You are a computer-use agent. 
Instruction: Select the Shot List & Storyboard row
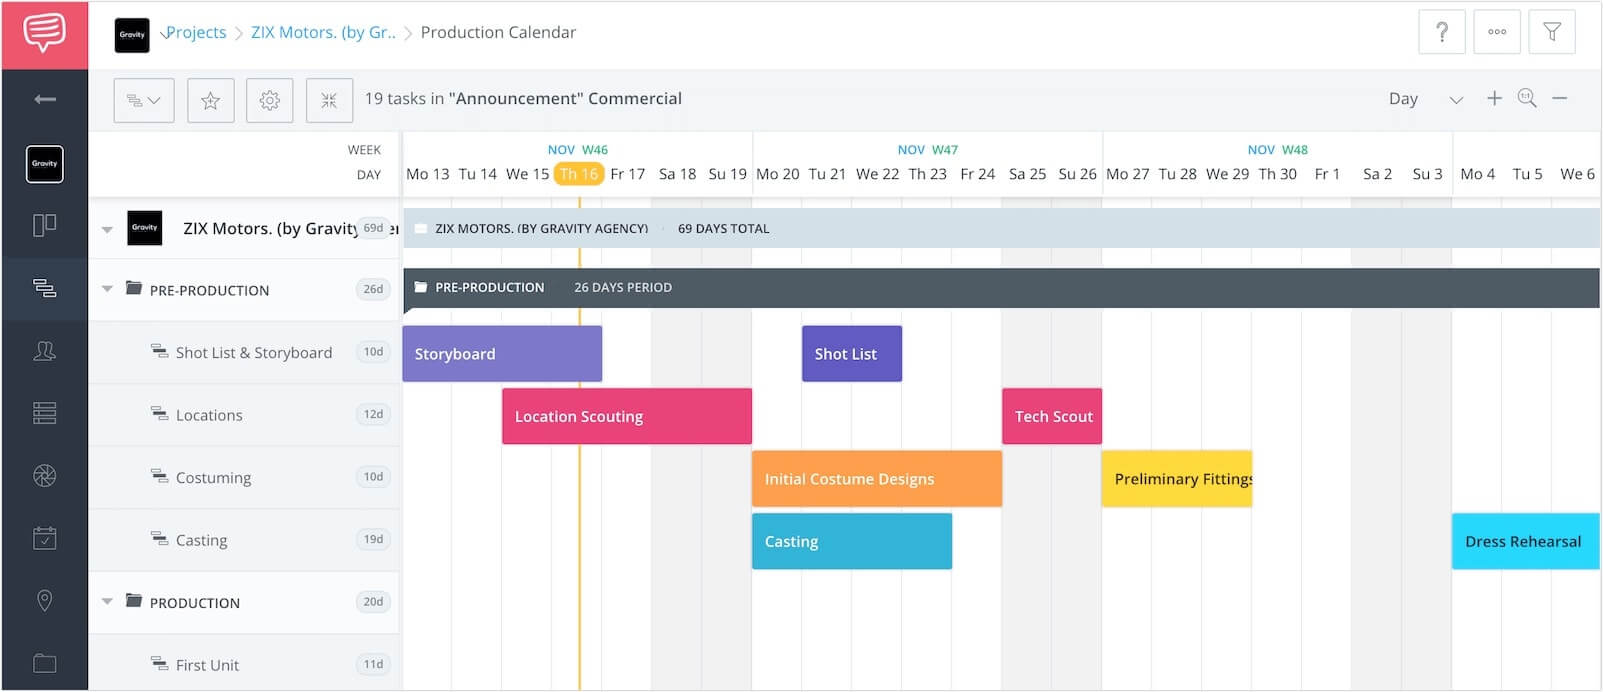coord(244,352)
